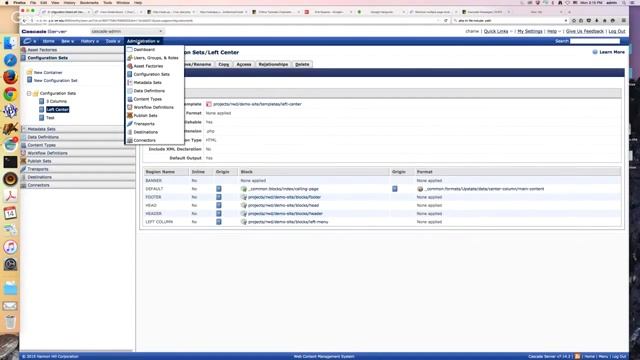Expand the Asset Factories sidebar panel
This screenshot has width=640, height=360.
point(78,50)
